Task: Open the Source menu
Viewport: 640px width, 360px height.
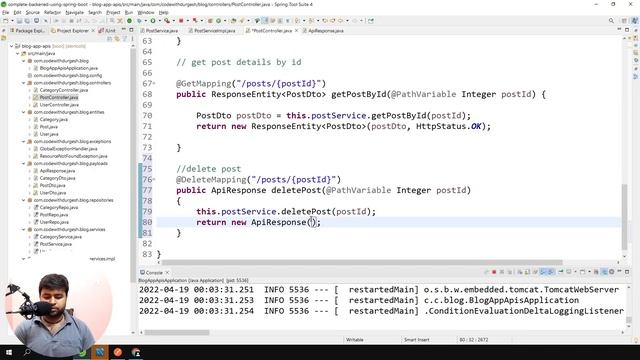Action: pos(33,13)
